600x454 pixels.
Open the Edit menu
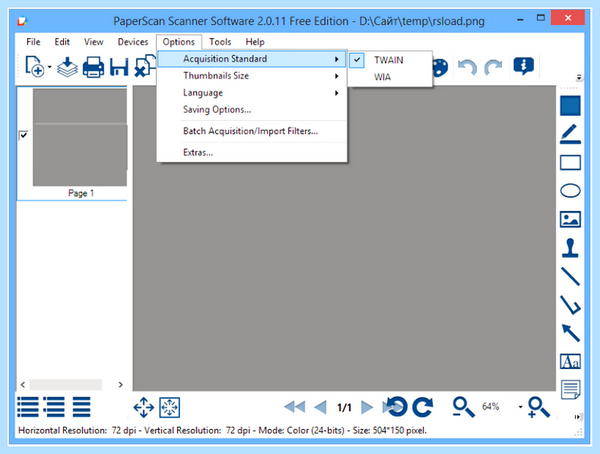click(62, 42)
